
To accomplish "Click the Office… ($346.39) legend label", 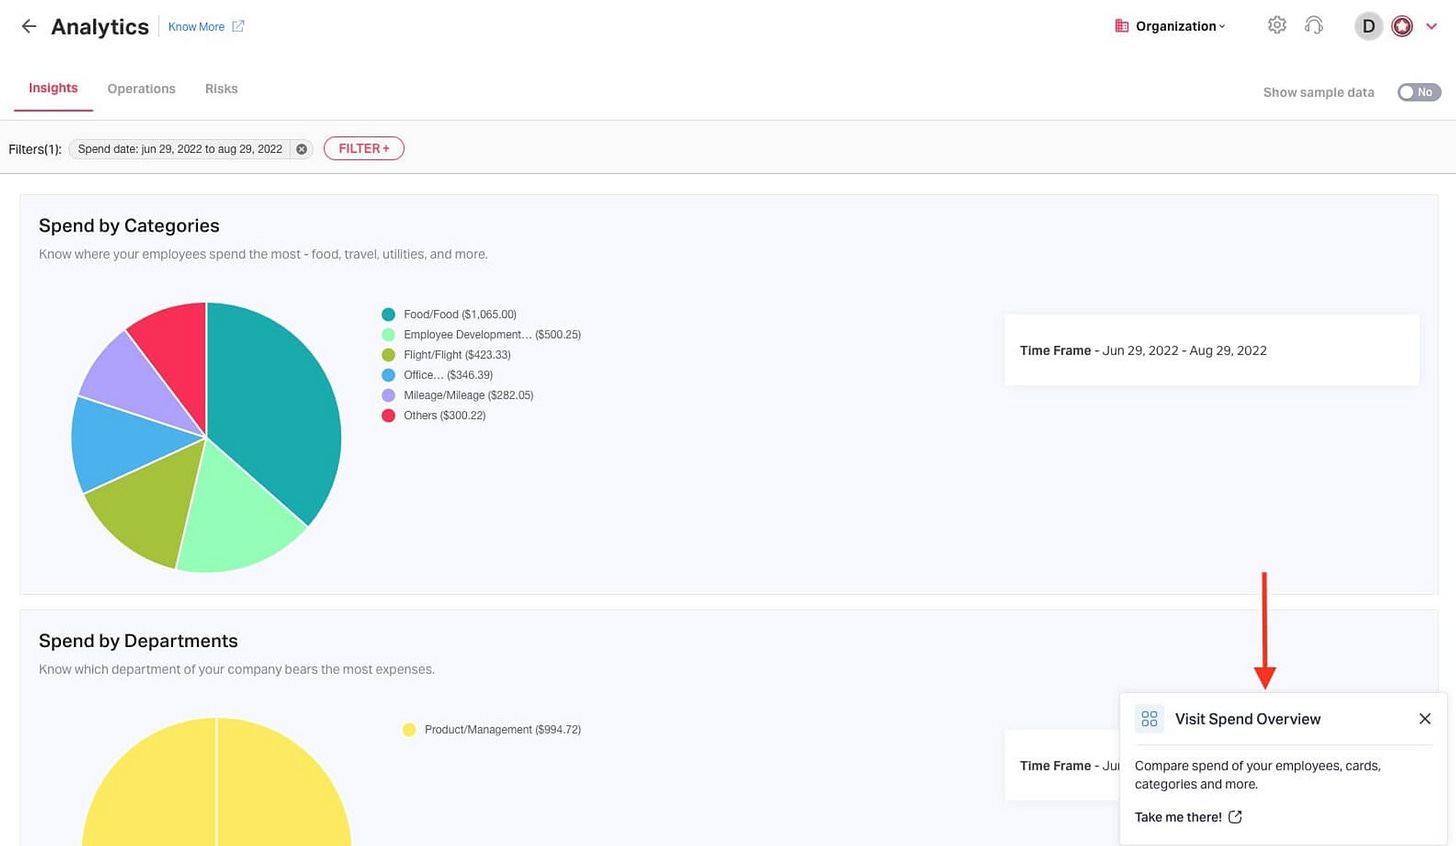I will 448,375.
